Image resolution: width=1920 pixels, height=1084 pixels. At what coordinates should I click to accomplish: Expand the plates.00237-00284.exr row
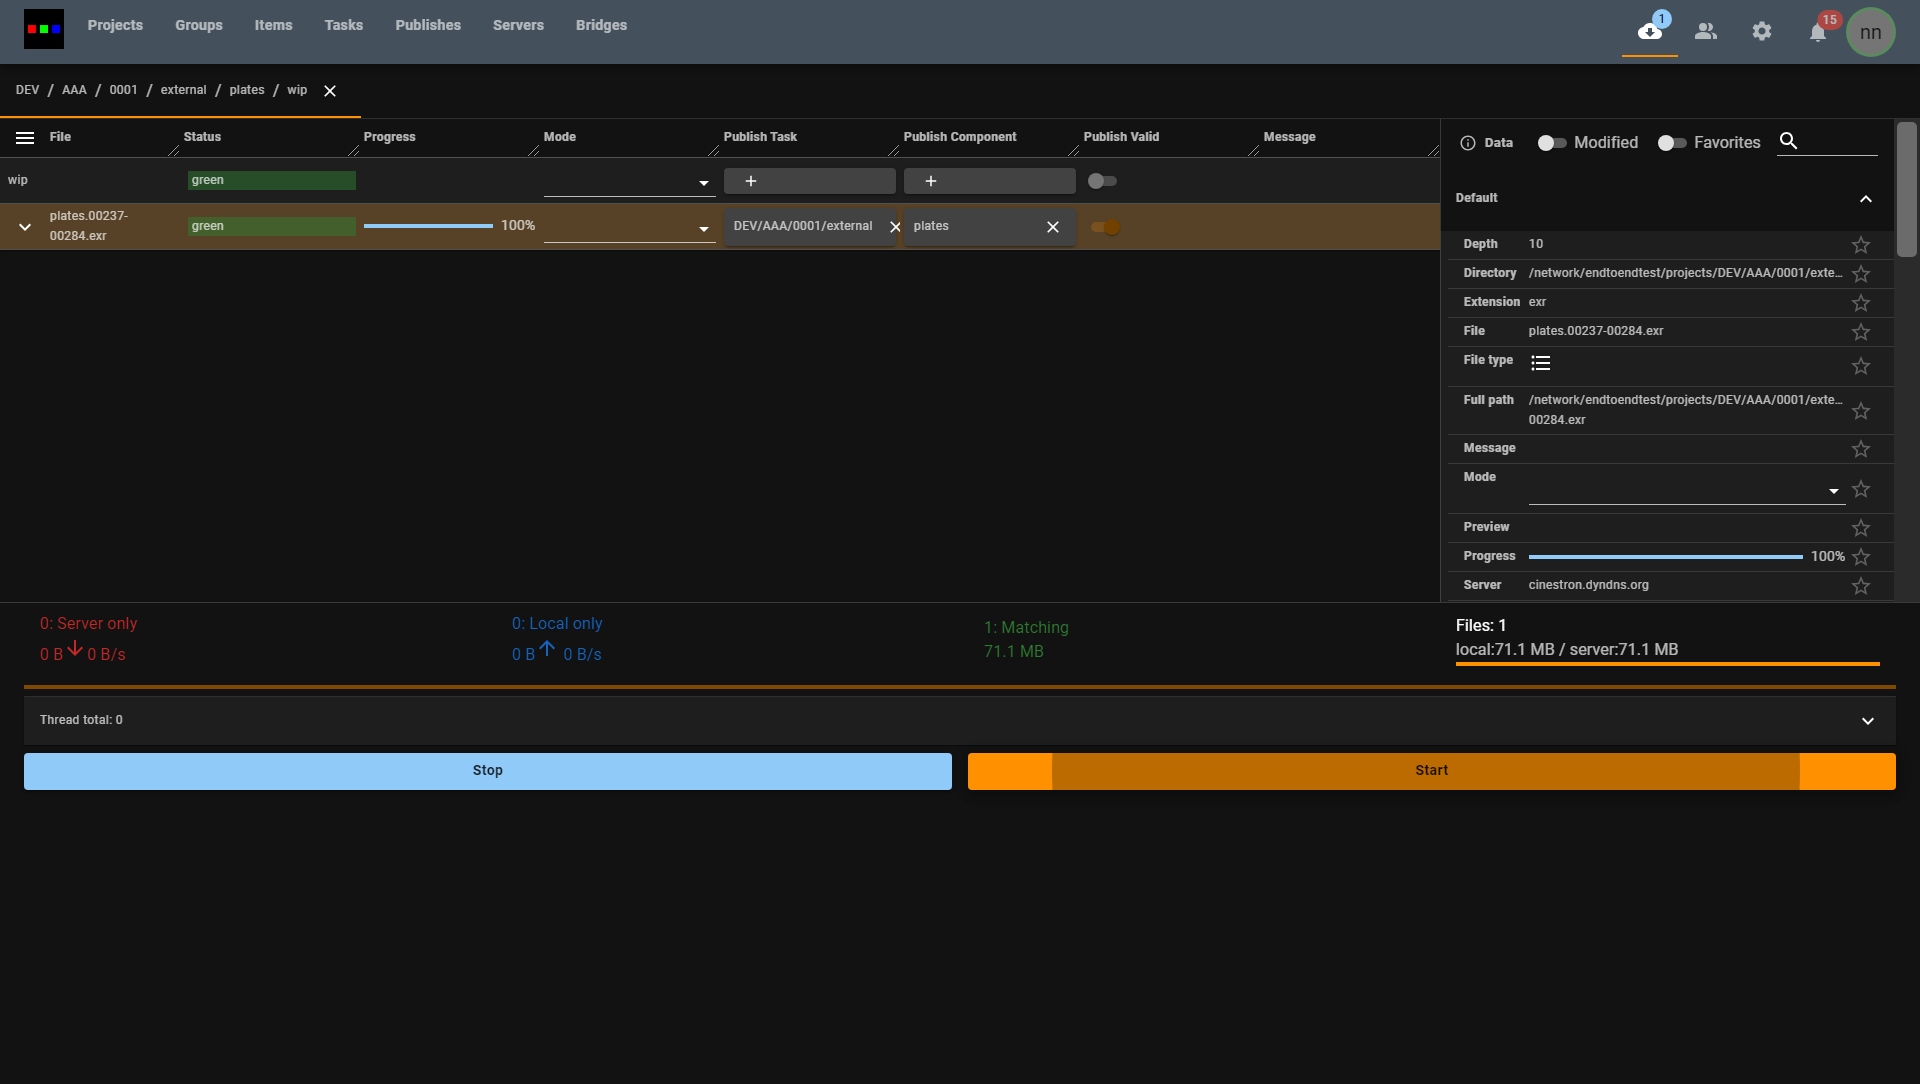(x=25, y=227)
